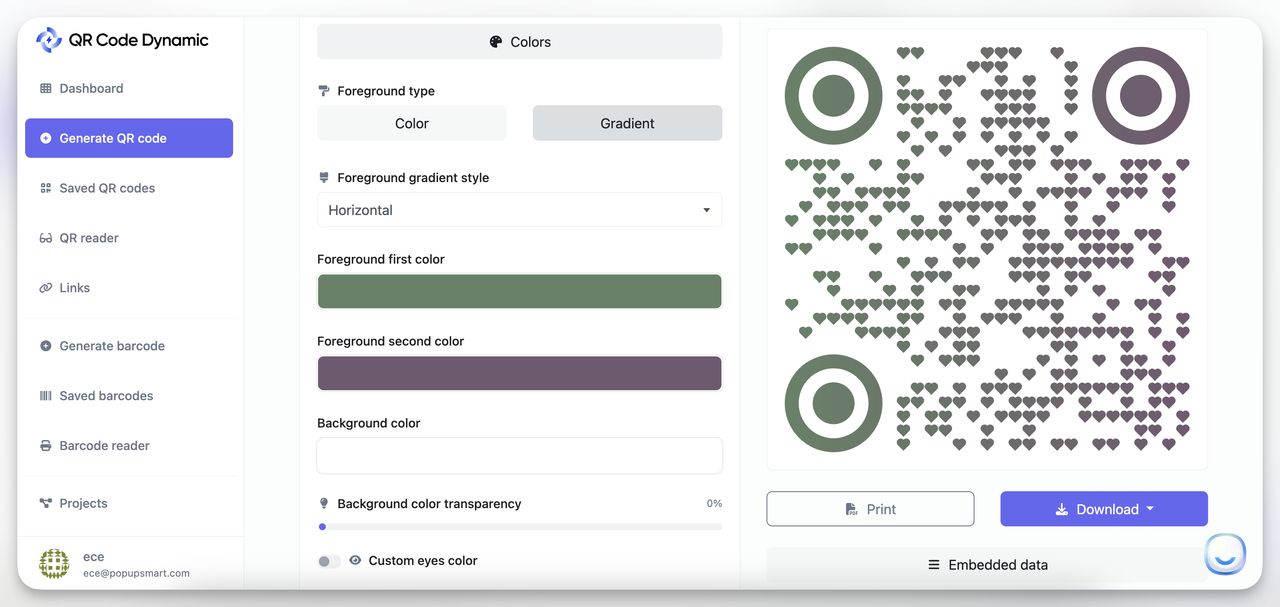Viewport: 1280px width, 607px height.
Task: Click the PDF icon on Print button
Action: tap(852, 509)
